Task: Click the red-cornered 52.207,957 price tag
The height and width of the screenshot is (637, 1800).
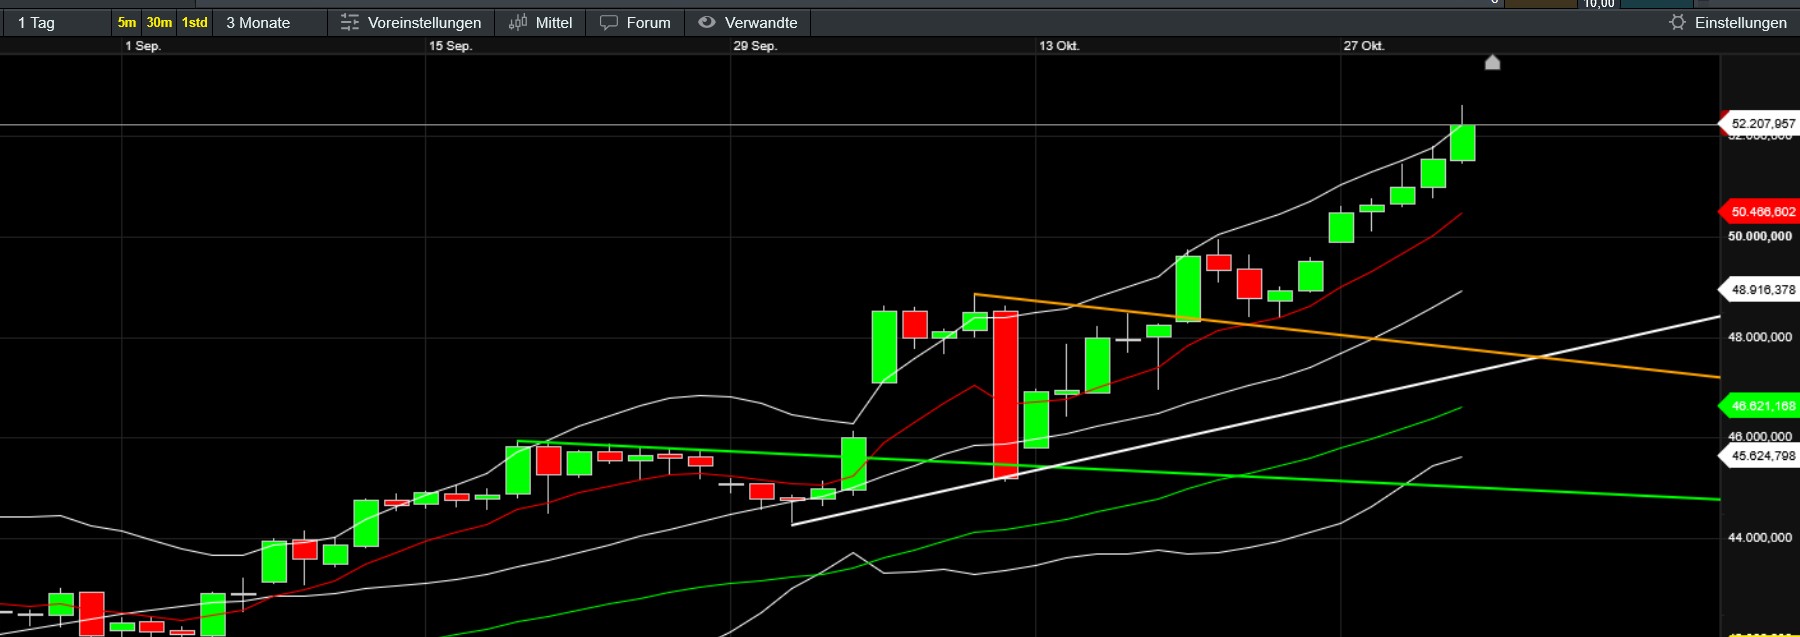Action: pos(1762,124)
